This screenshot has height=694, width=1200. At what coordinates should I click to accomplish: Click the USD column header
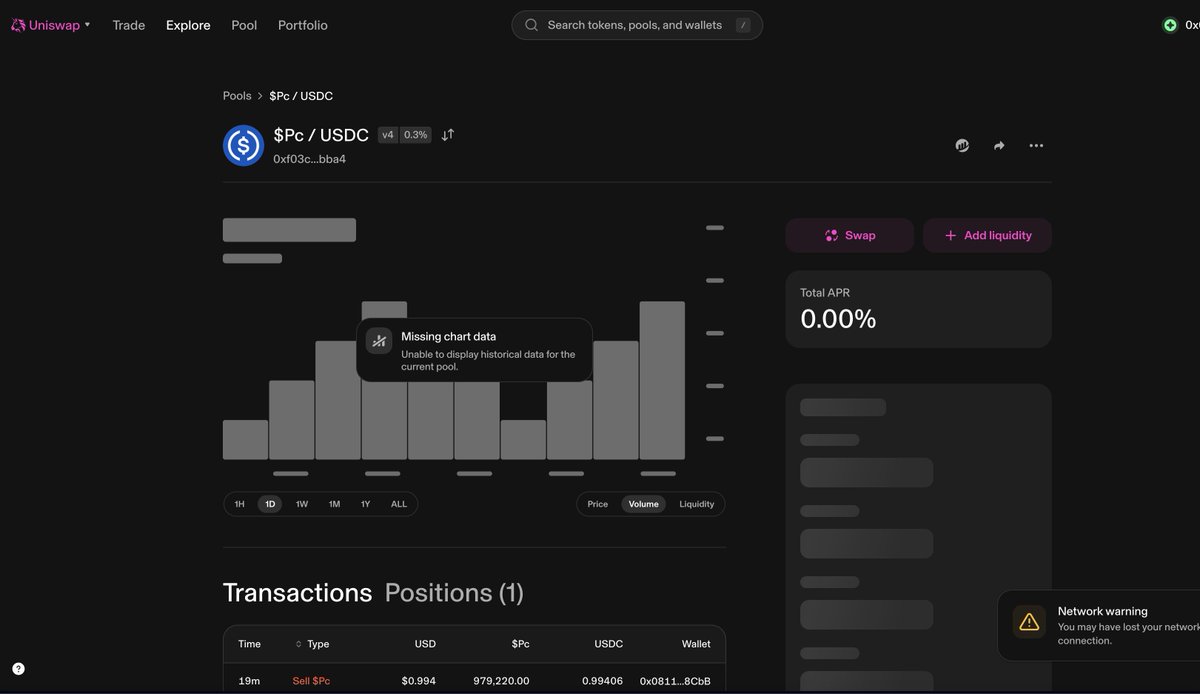pos(425,644)
